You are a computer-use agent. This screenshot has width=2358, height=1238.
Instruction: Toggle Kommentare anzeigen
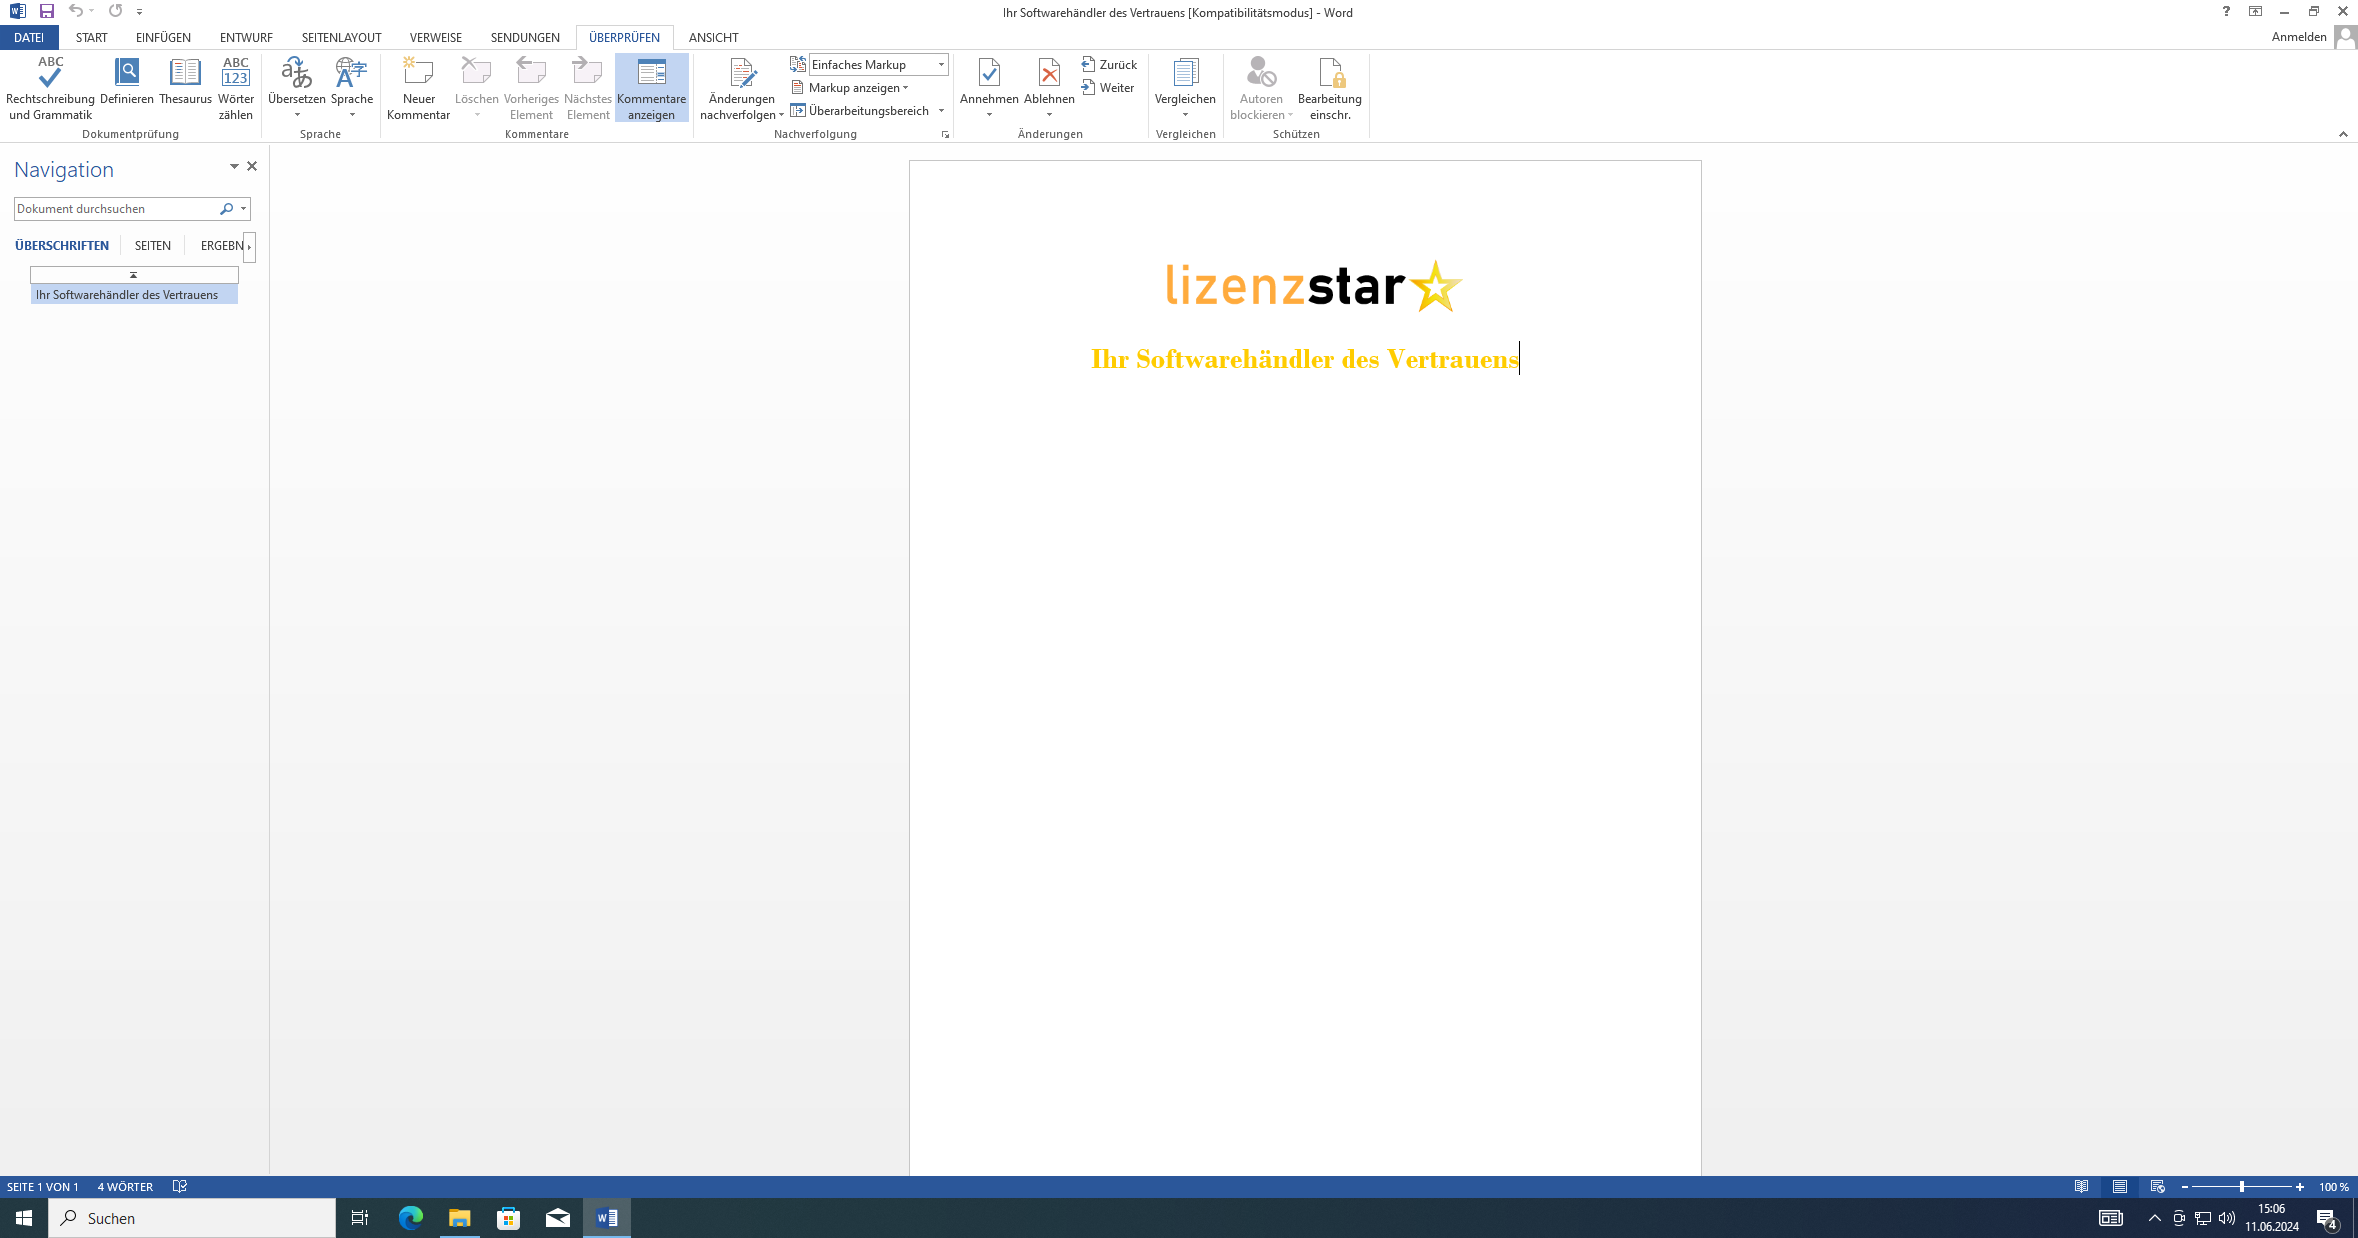(x=652, y=88)
